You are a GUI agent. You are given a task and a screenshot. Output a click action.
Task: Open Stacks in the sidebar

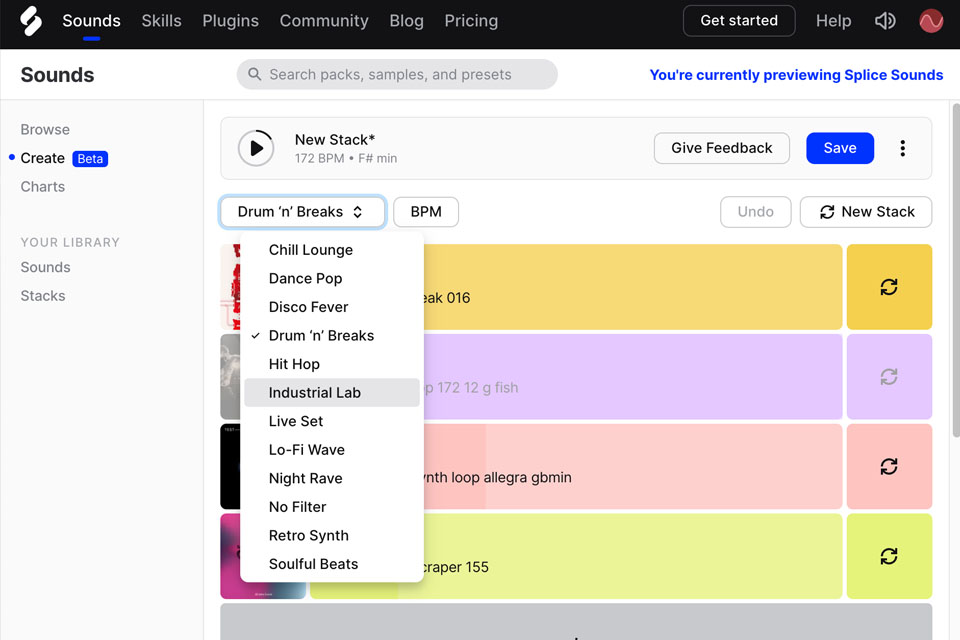click(x=43, y=296)
